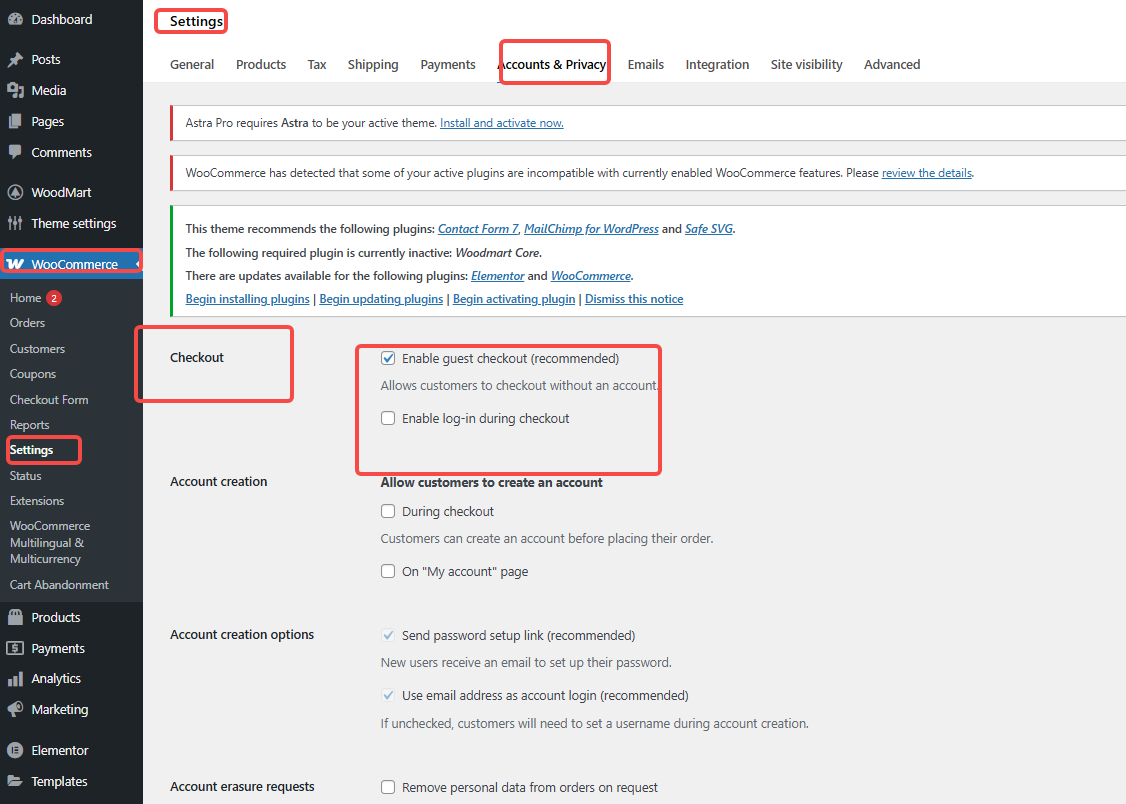
Task: Open MailChimp for WordPress link
Action: (x=591, y=229)
